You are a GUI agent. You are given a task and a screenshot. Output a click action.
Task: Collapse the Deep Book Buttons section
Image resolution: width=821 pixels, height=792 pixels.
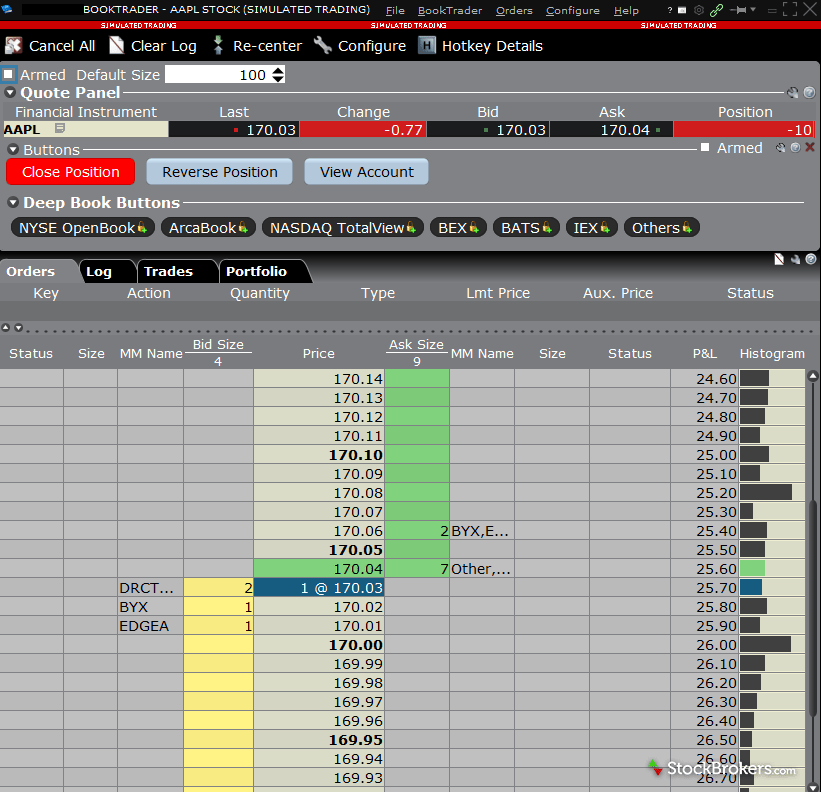coord(11,202)
